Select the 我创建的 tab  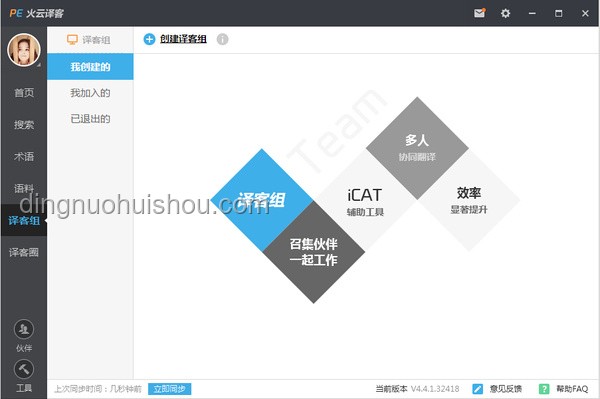(x=90, y=67)
